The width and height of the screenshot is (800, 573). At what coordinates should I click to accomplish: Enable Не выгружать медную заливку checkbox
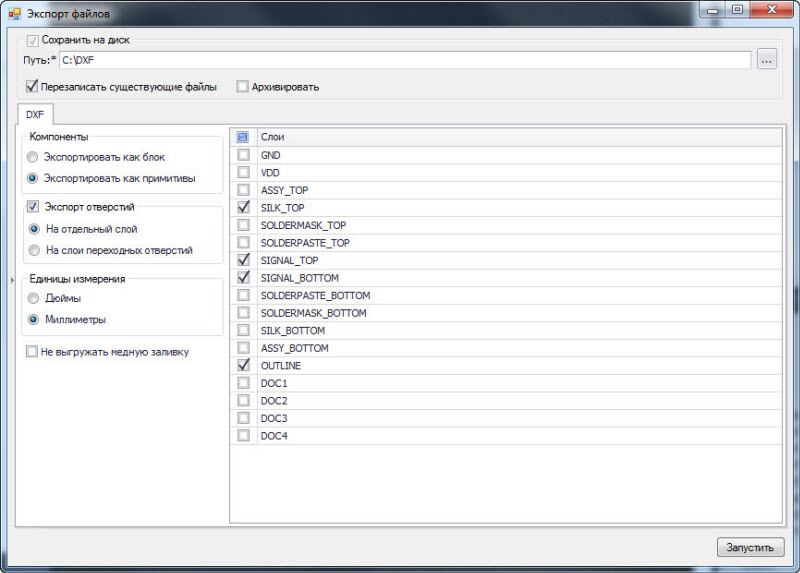tap(32, 352)
